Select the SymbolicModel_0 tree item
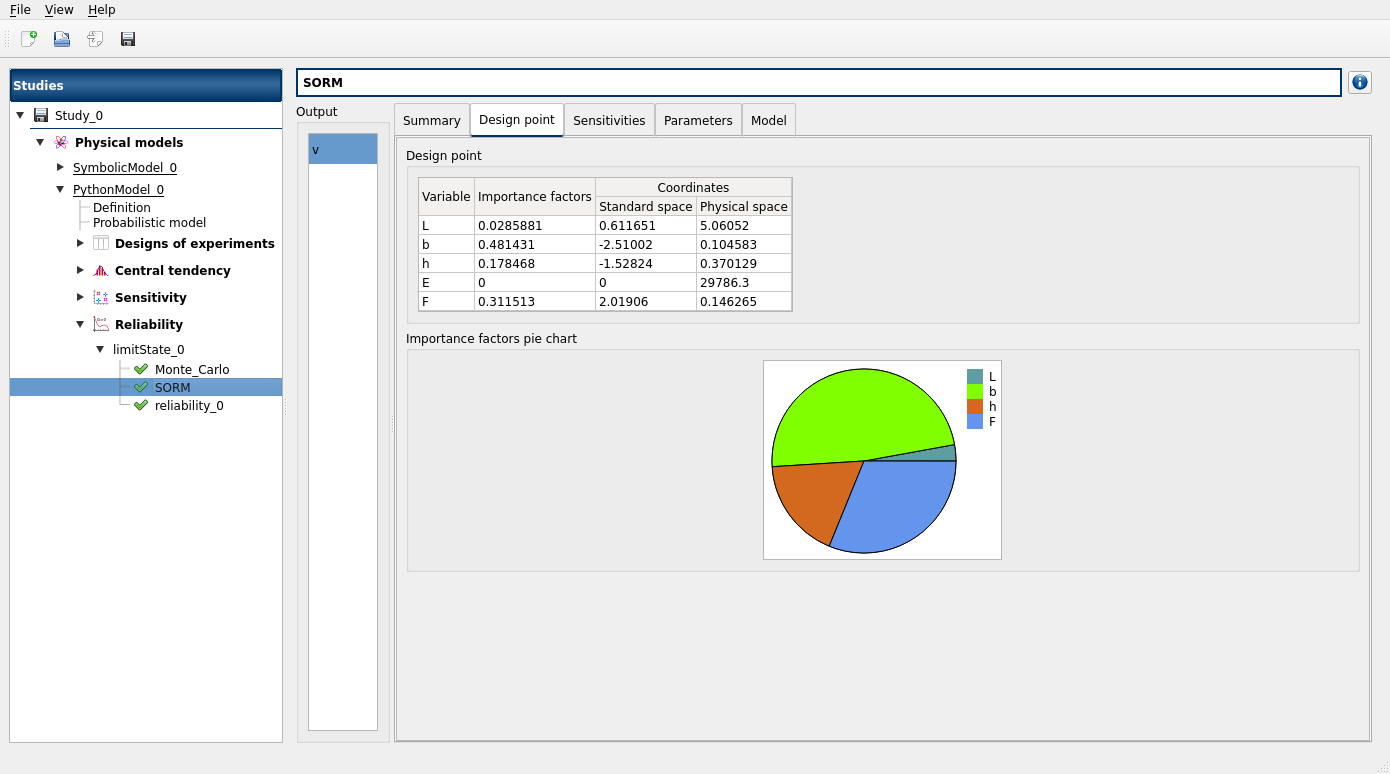1390x774 pixels. [125, 167]
